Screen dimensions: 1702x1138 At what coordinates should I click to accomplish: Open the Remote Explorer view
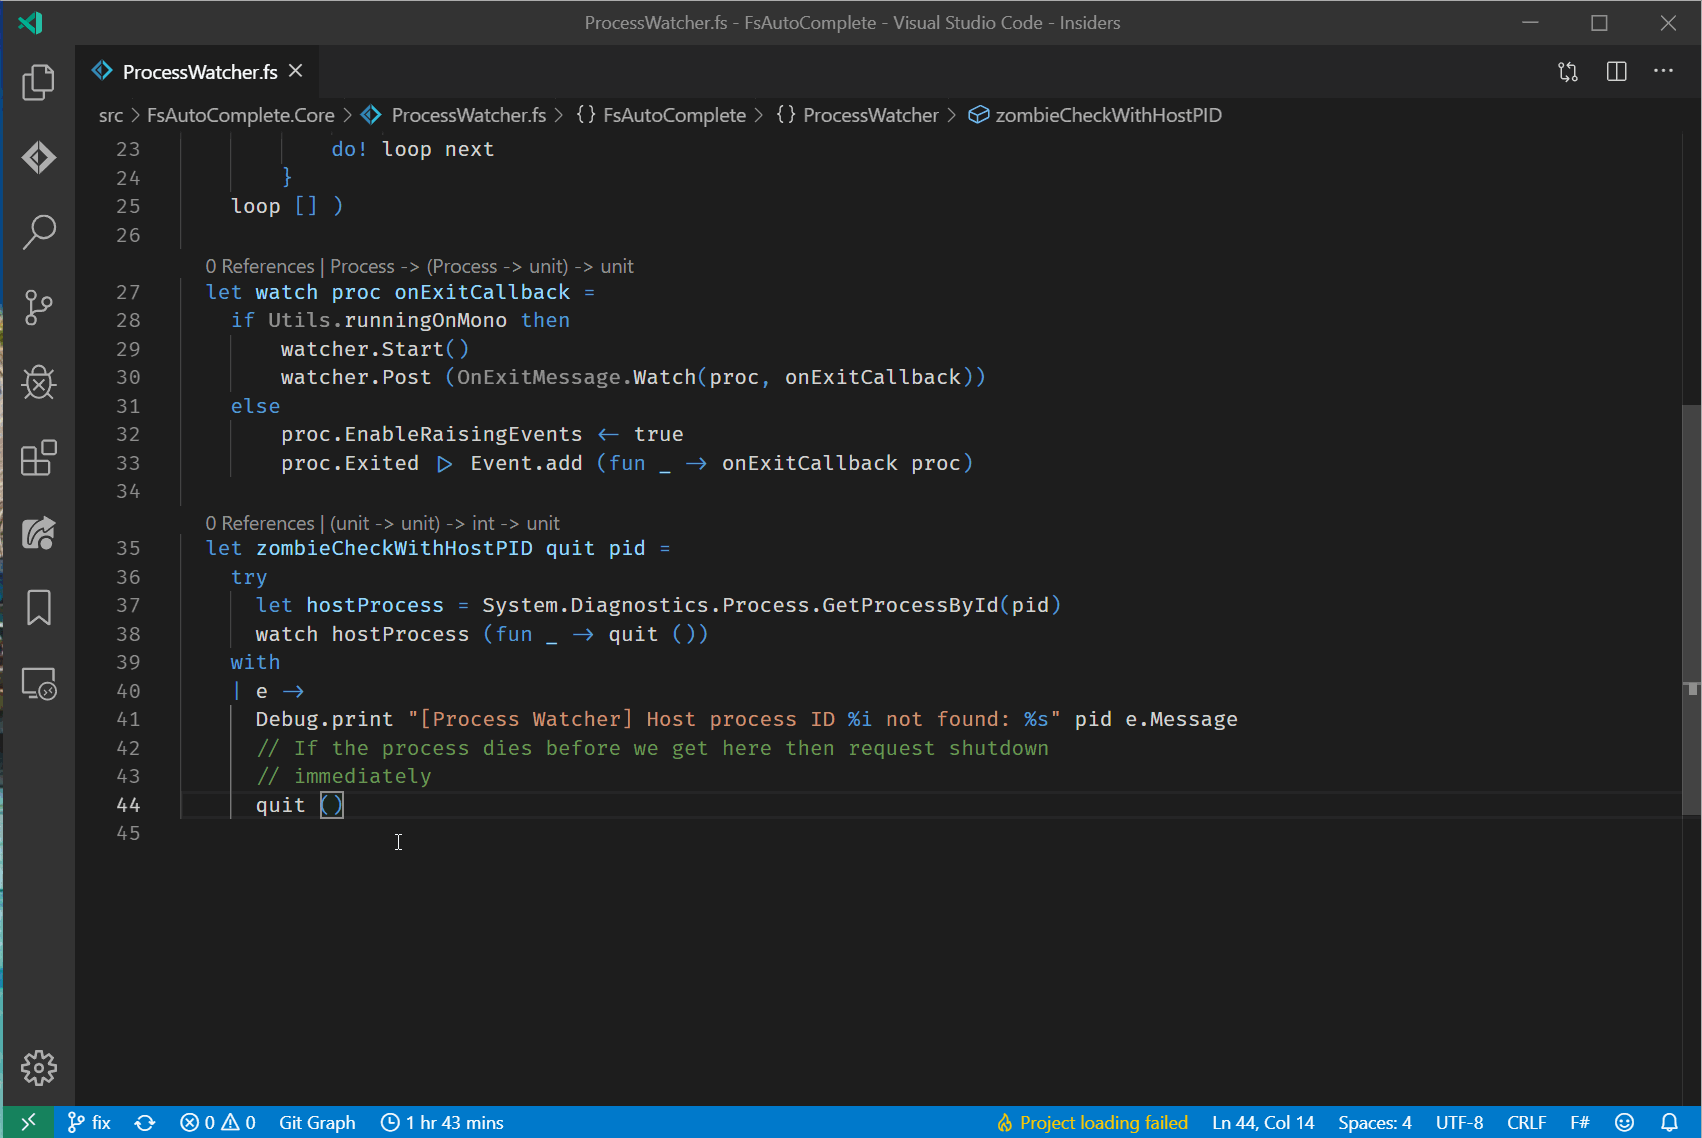click(39, 684)
